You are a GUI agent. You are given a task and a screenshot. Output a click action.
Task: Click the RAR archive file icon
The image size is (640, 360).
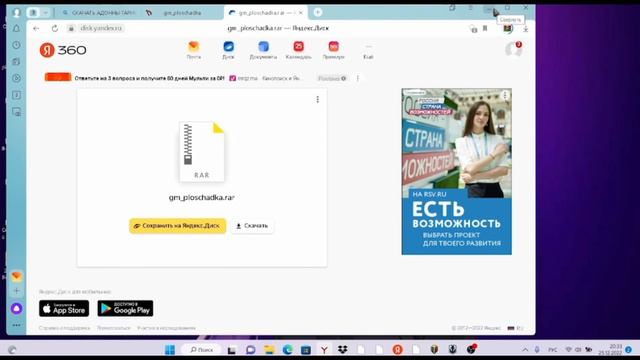pyautogui.click(x=202, y=151)
